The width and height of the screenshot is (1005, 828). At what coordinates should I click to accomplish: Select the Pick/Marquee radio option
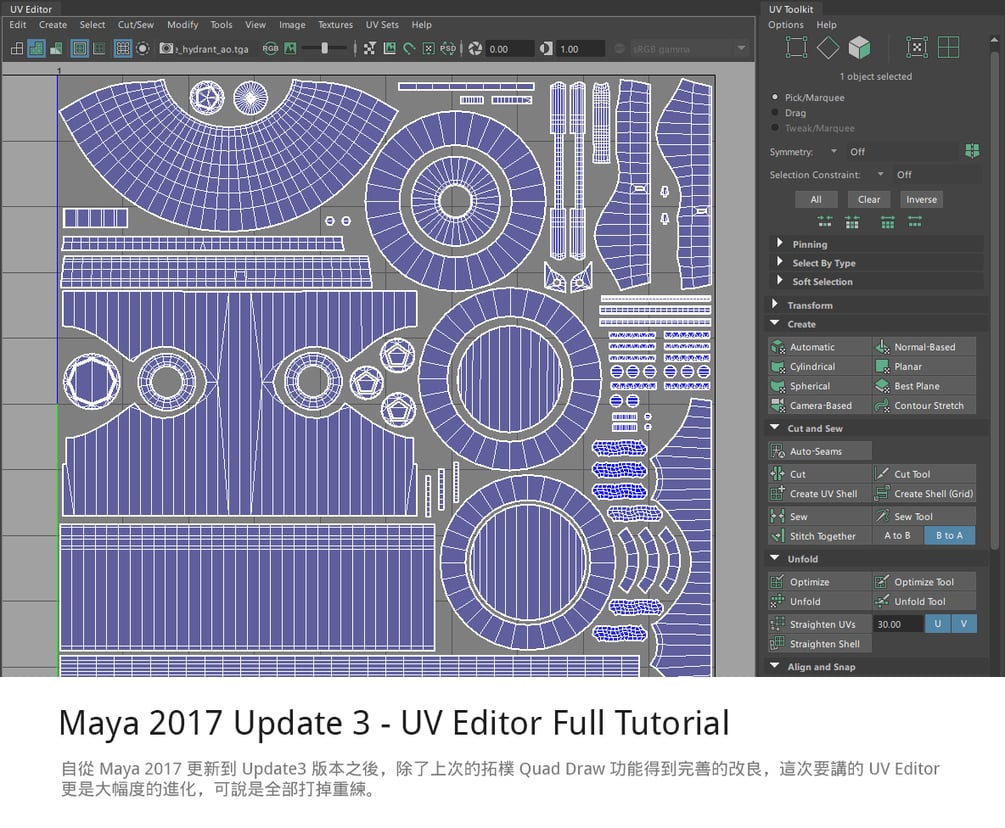coord(775,97)
